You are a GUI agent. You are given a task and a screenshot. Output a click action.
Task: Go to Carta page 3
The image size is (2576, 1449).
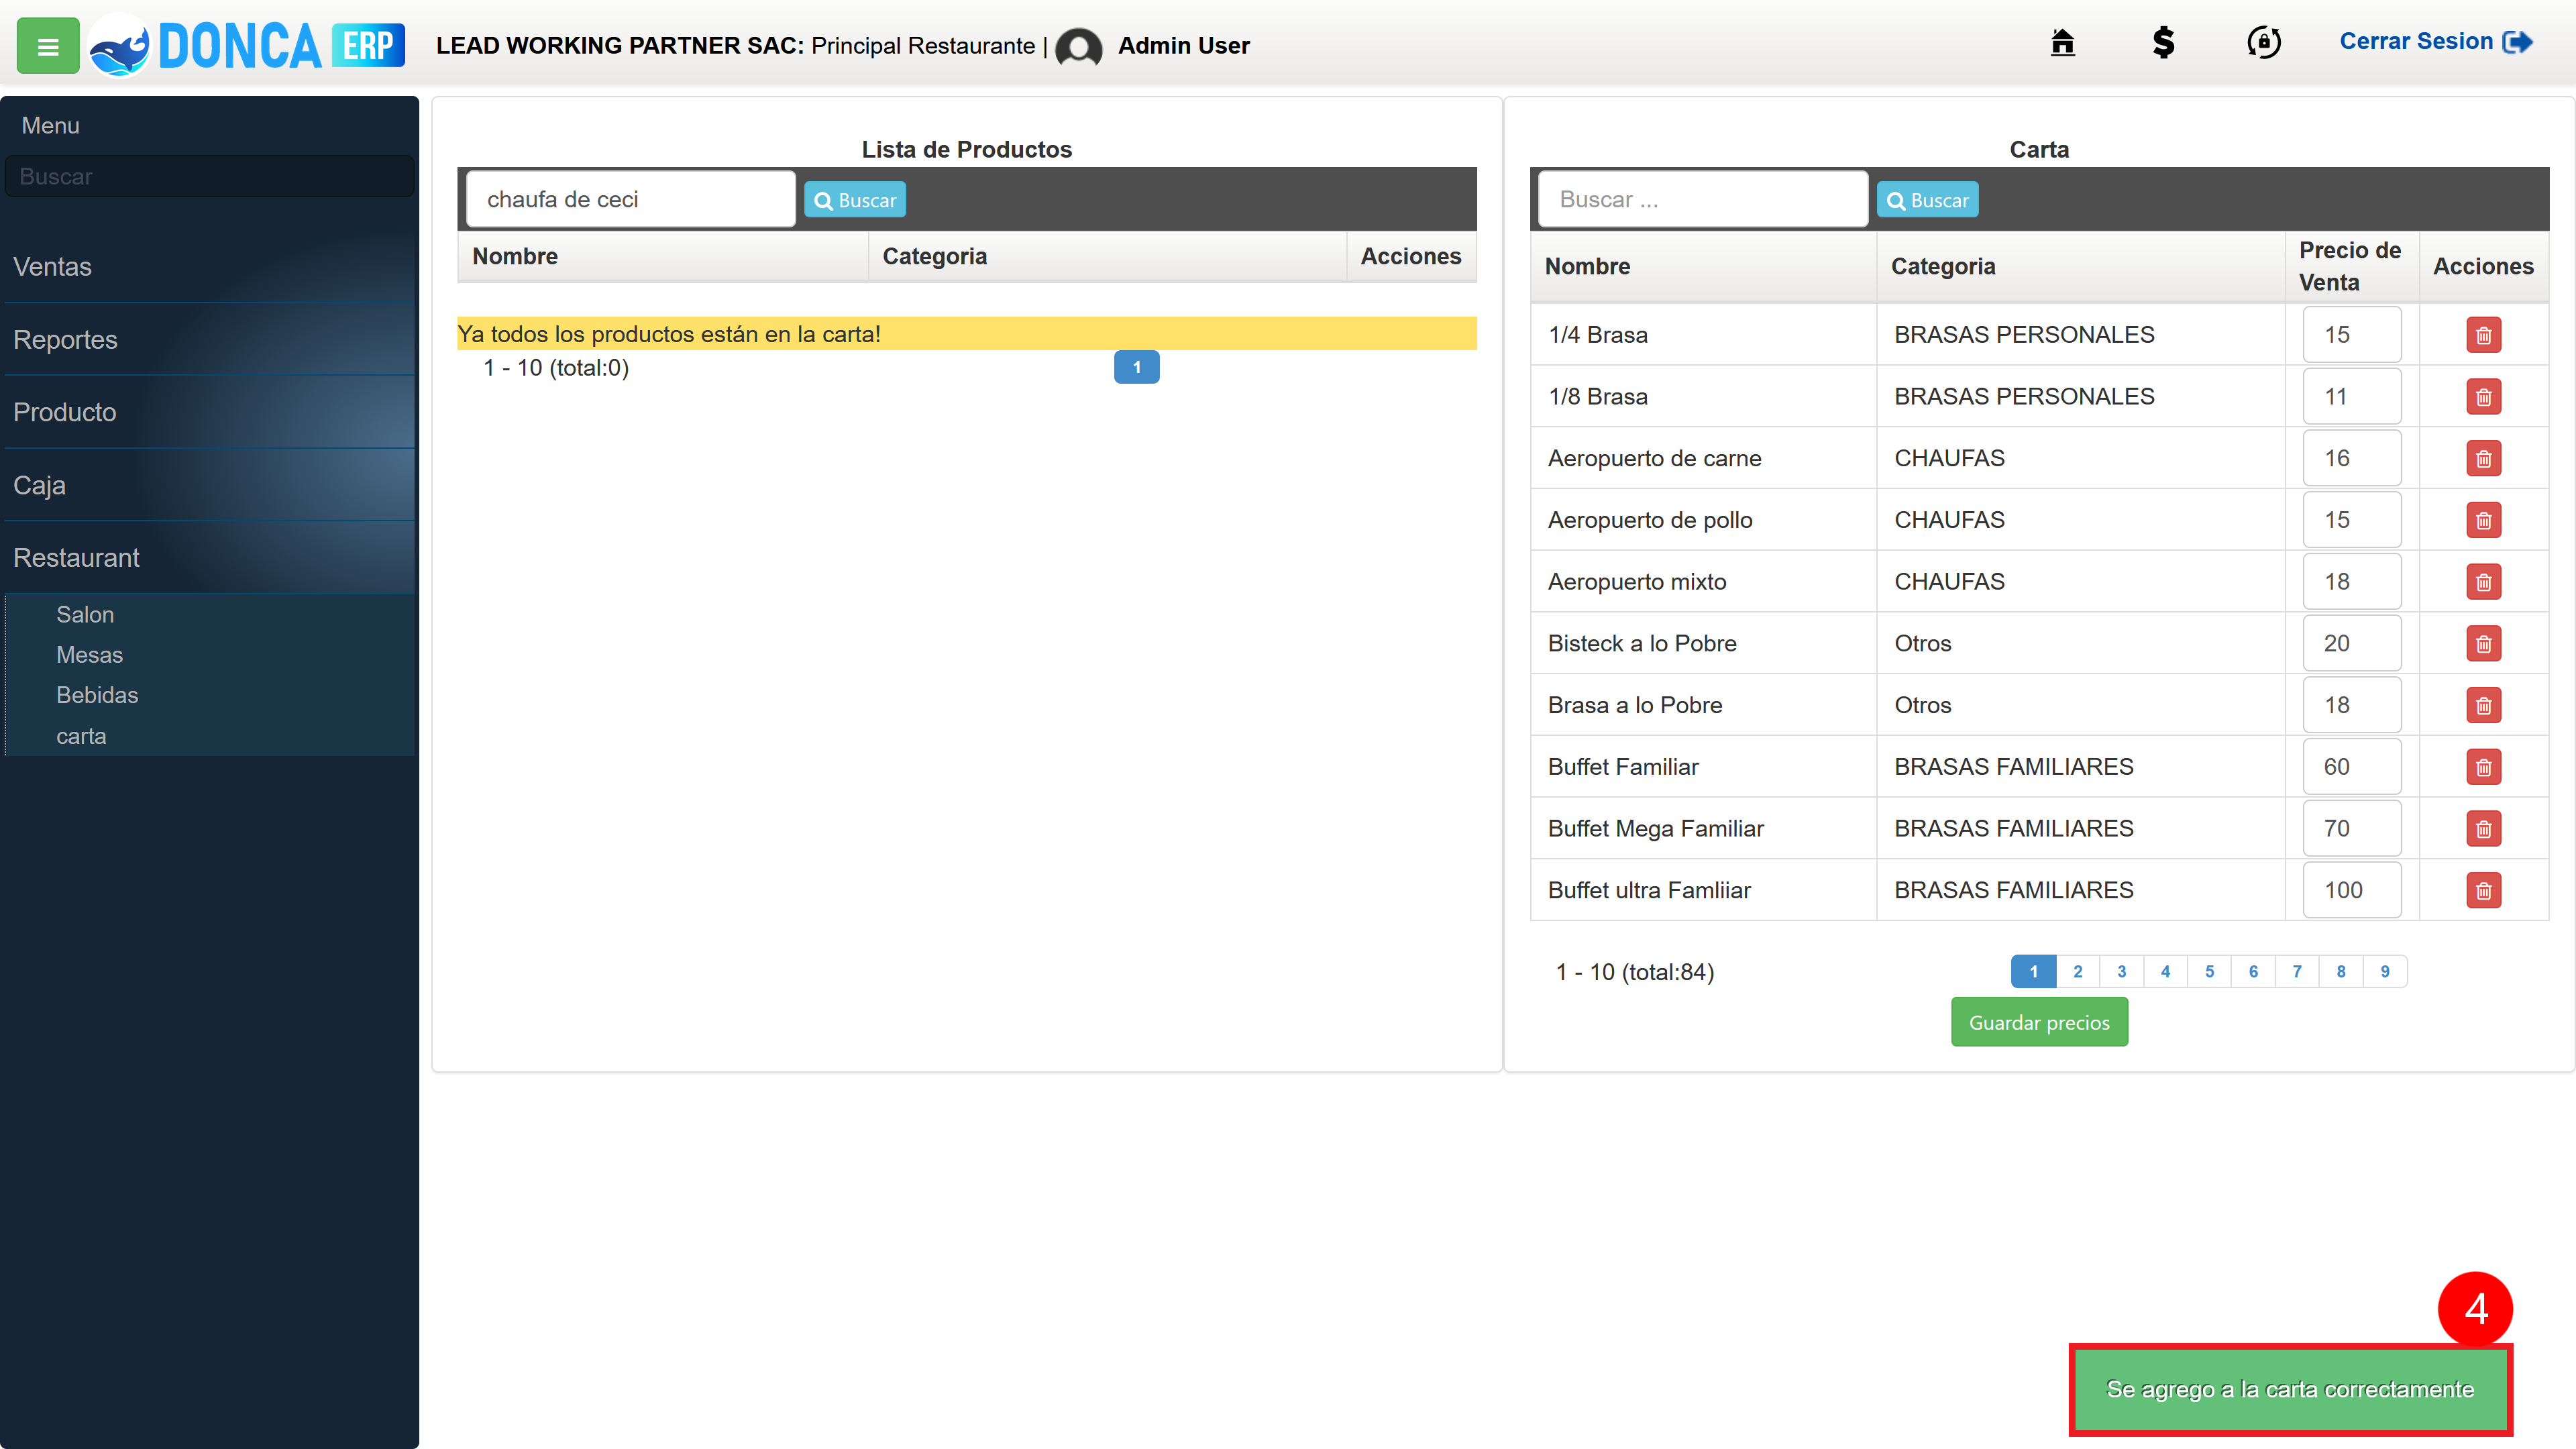pos(2121,972)
